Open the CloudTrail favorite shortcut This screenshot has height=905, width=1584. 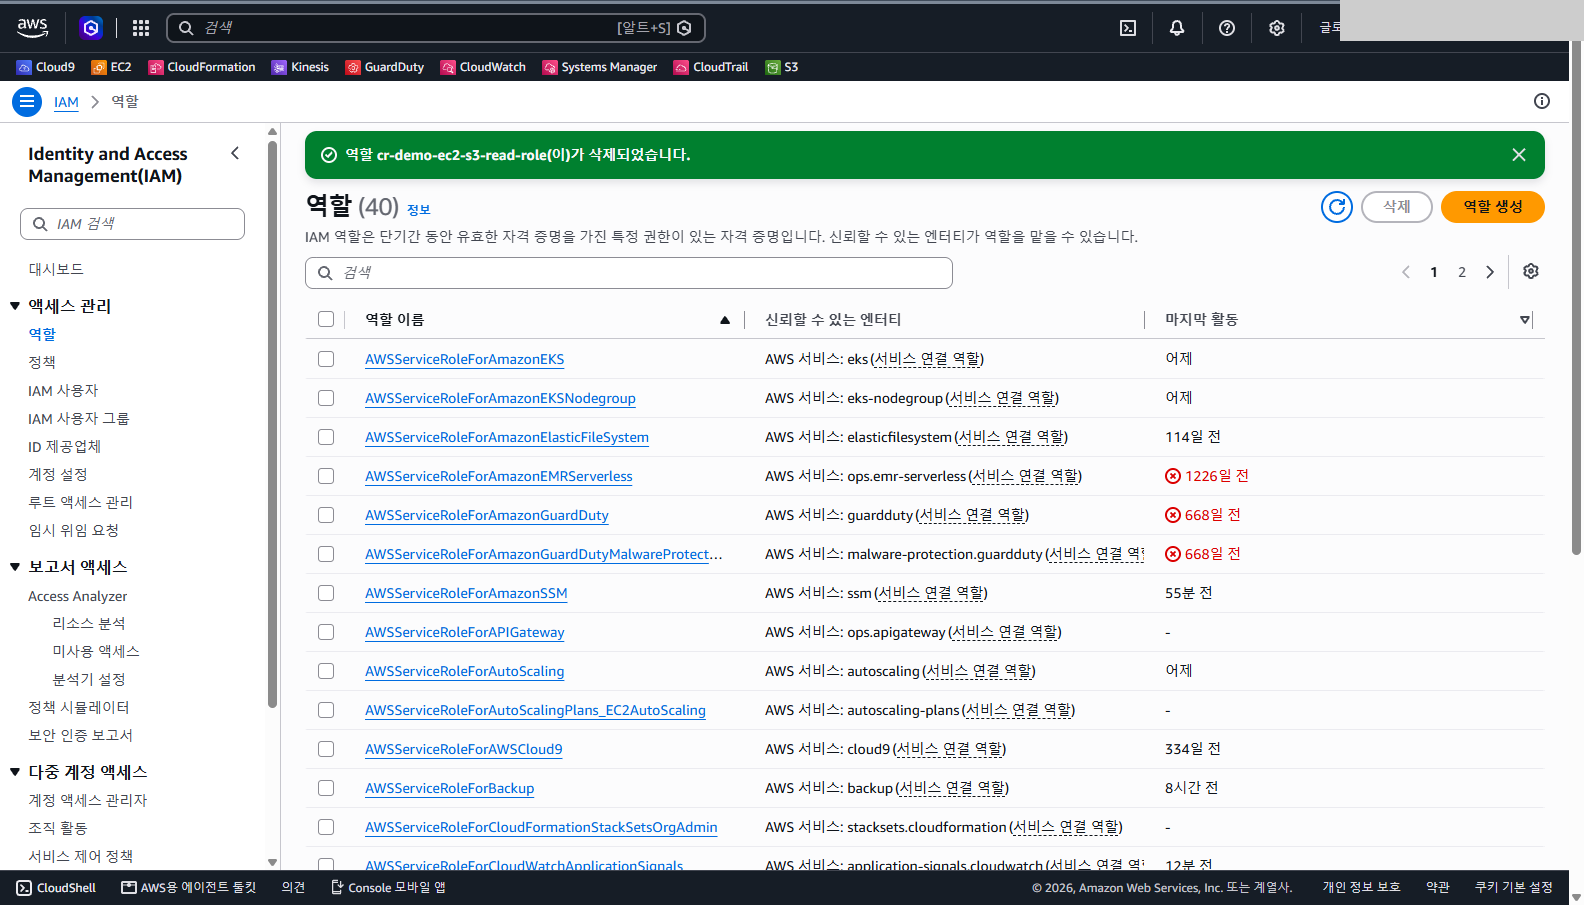(711, 67)
